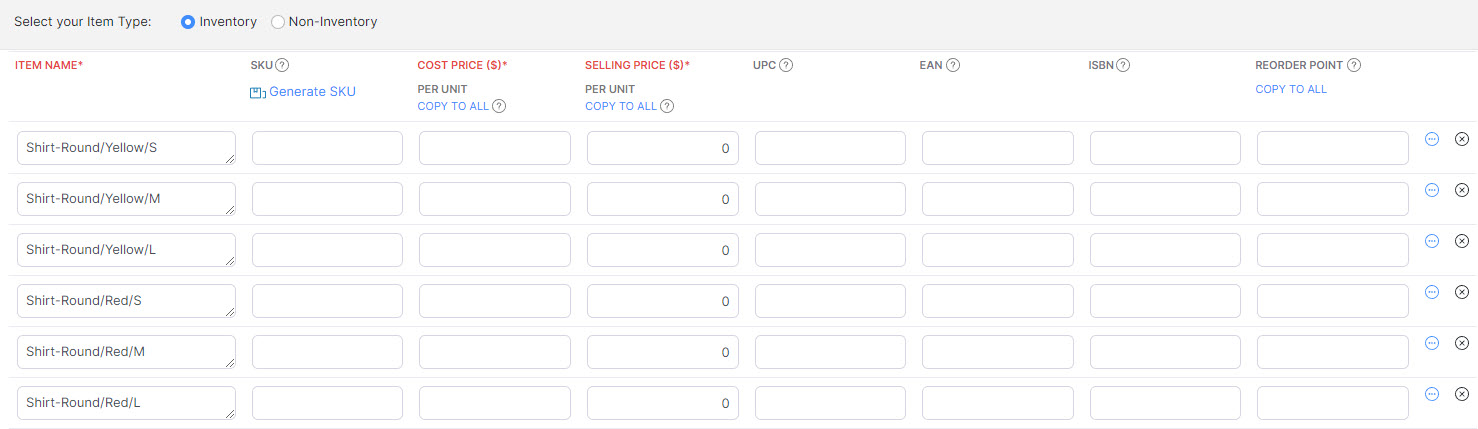Image resolution: width=1478 pixels, height=429 pixels.
Task: Remove the Shirt-Round/Red/L row
Action: click(1461, 394)
